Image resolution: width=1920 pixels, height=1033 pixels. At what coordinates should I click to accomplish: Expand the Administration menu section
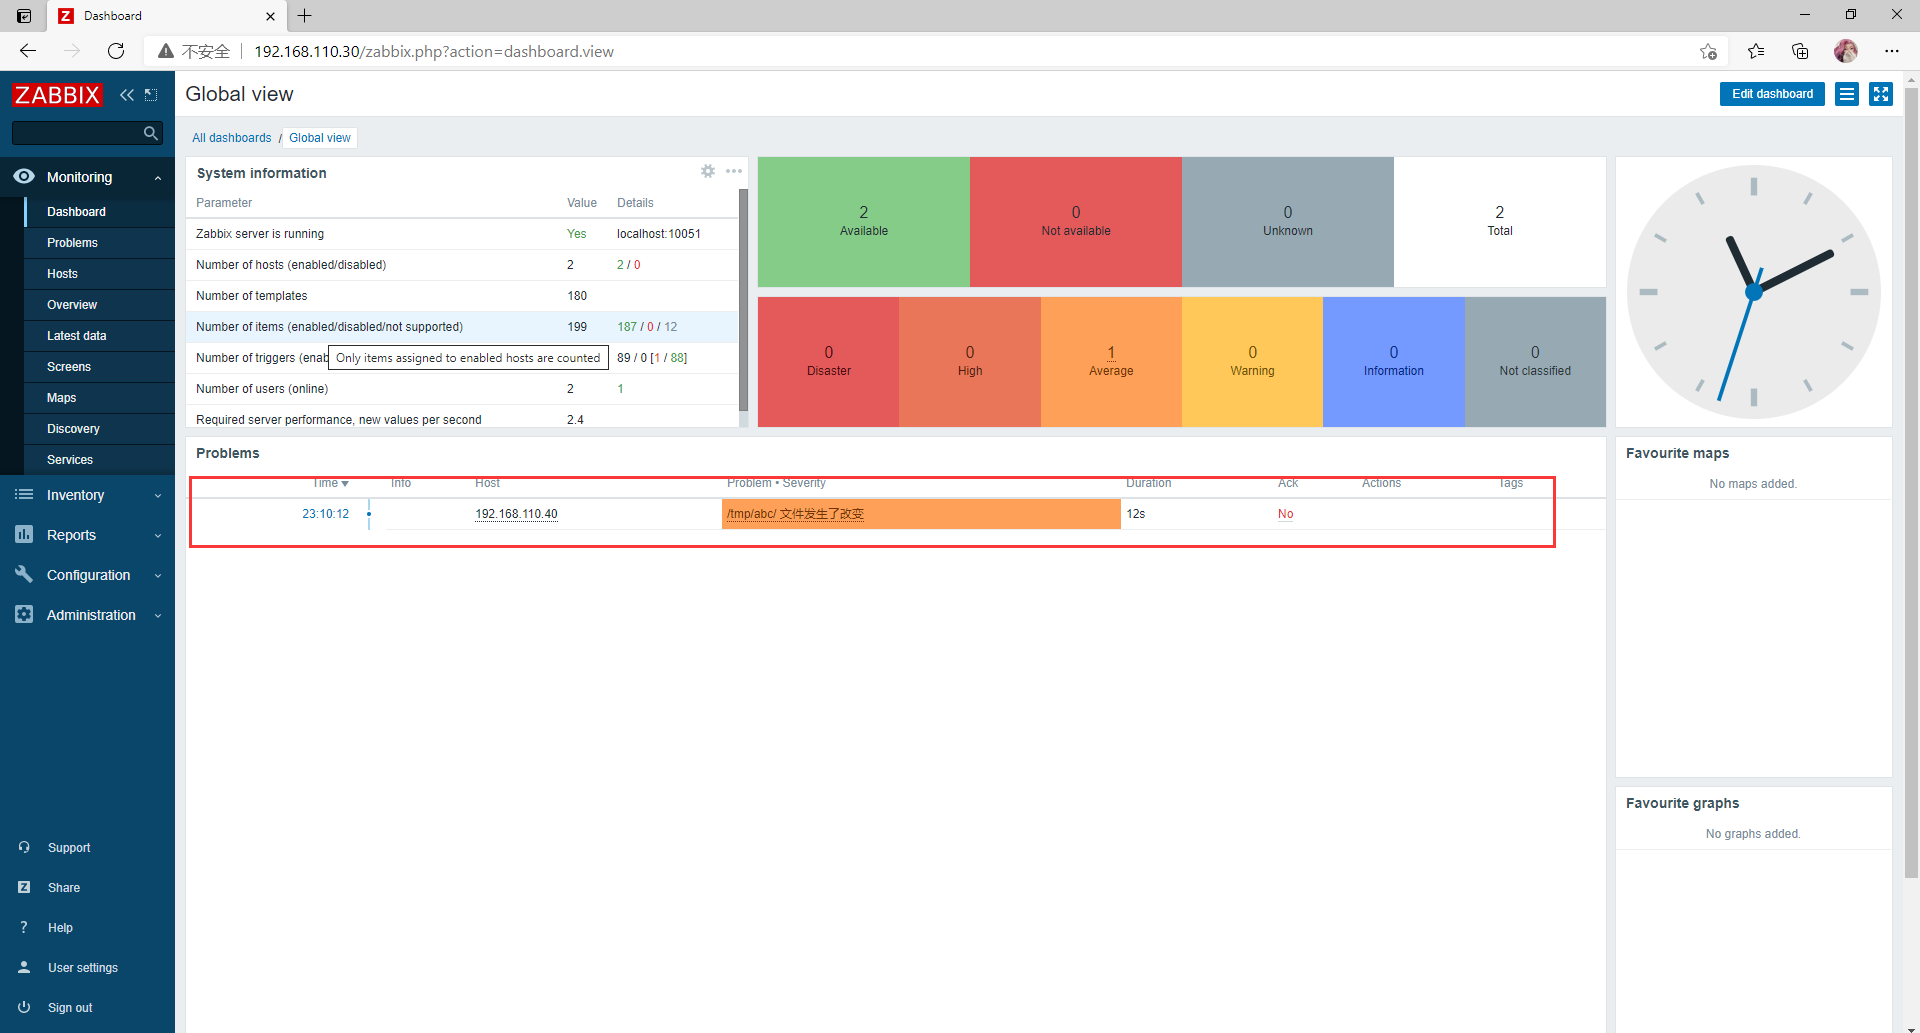(158, 616)
